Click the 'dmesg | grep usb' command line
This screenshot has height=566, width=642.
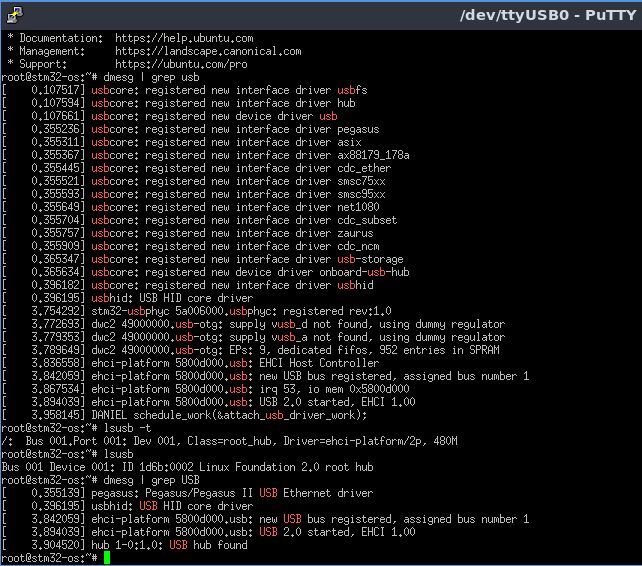point(100,77)
